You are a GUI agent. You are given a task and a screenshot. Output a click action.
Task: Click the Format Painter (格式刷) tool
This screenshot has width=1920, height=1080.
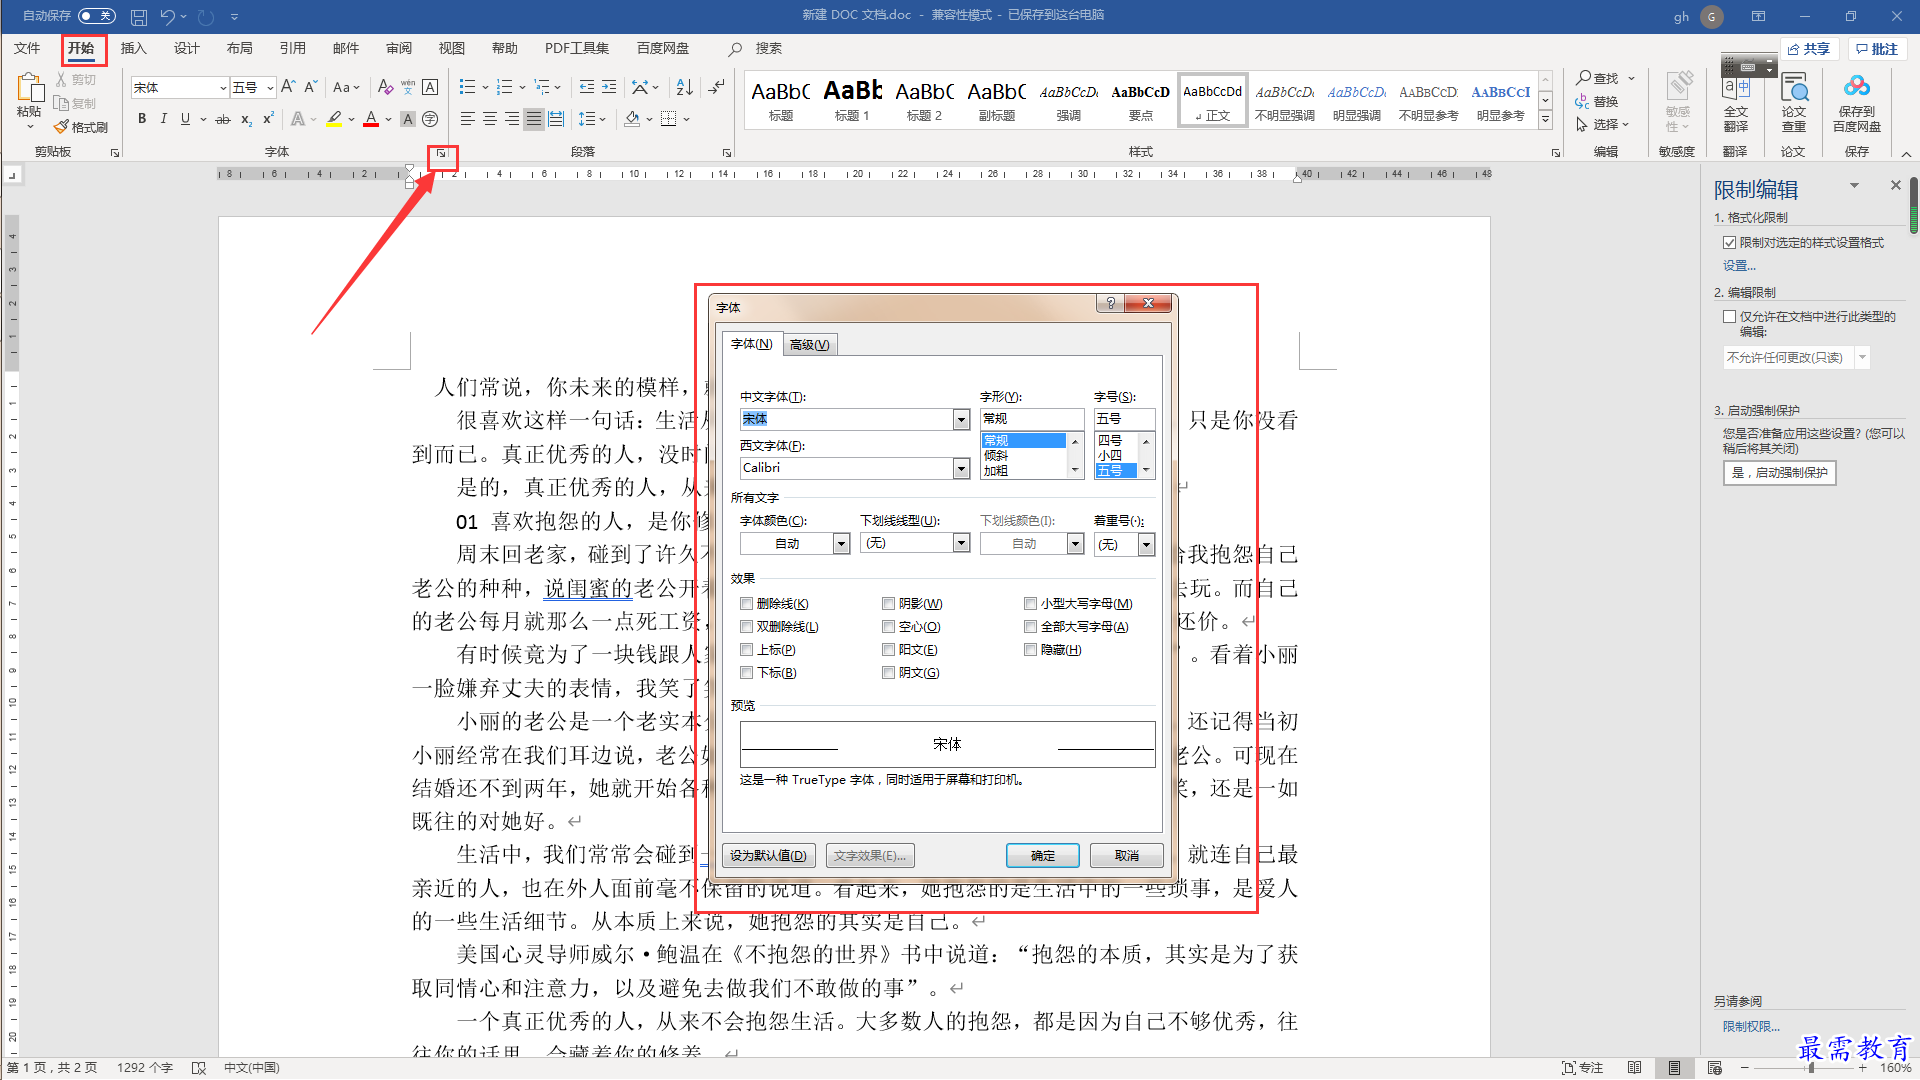[81, 127]
